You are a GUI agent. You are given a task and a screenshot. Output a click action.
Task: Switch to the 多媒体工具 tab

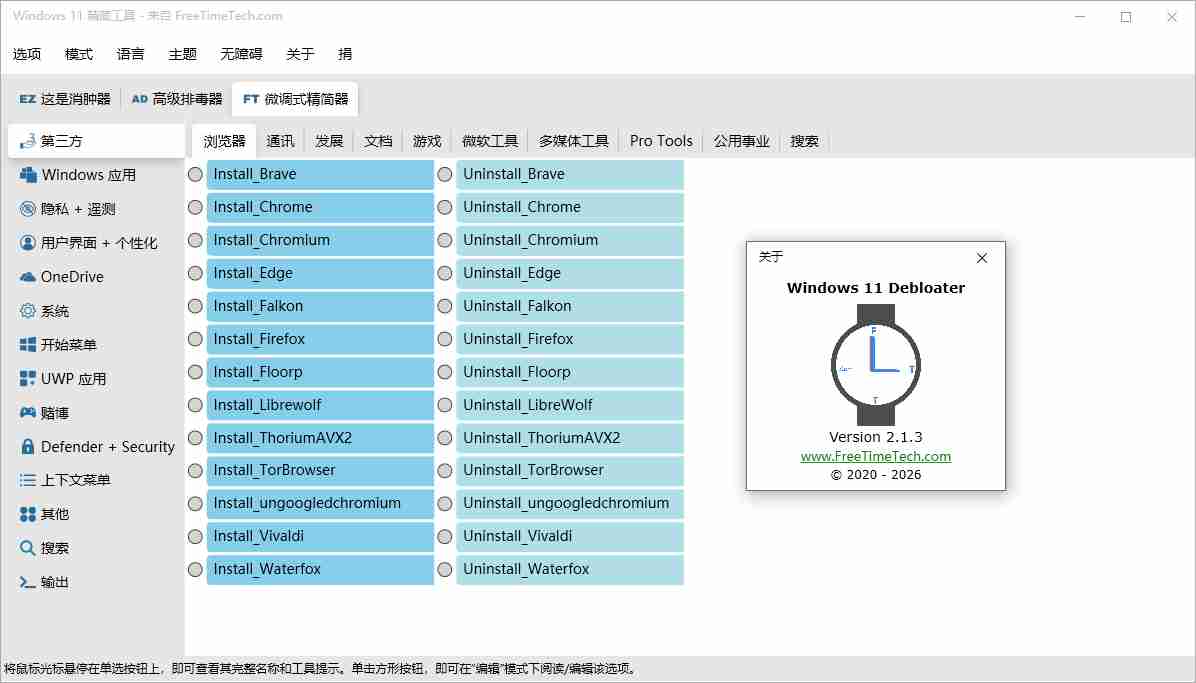click(x=574, y=141)
